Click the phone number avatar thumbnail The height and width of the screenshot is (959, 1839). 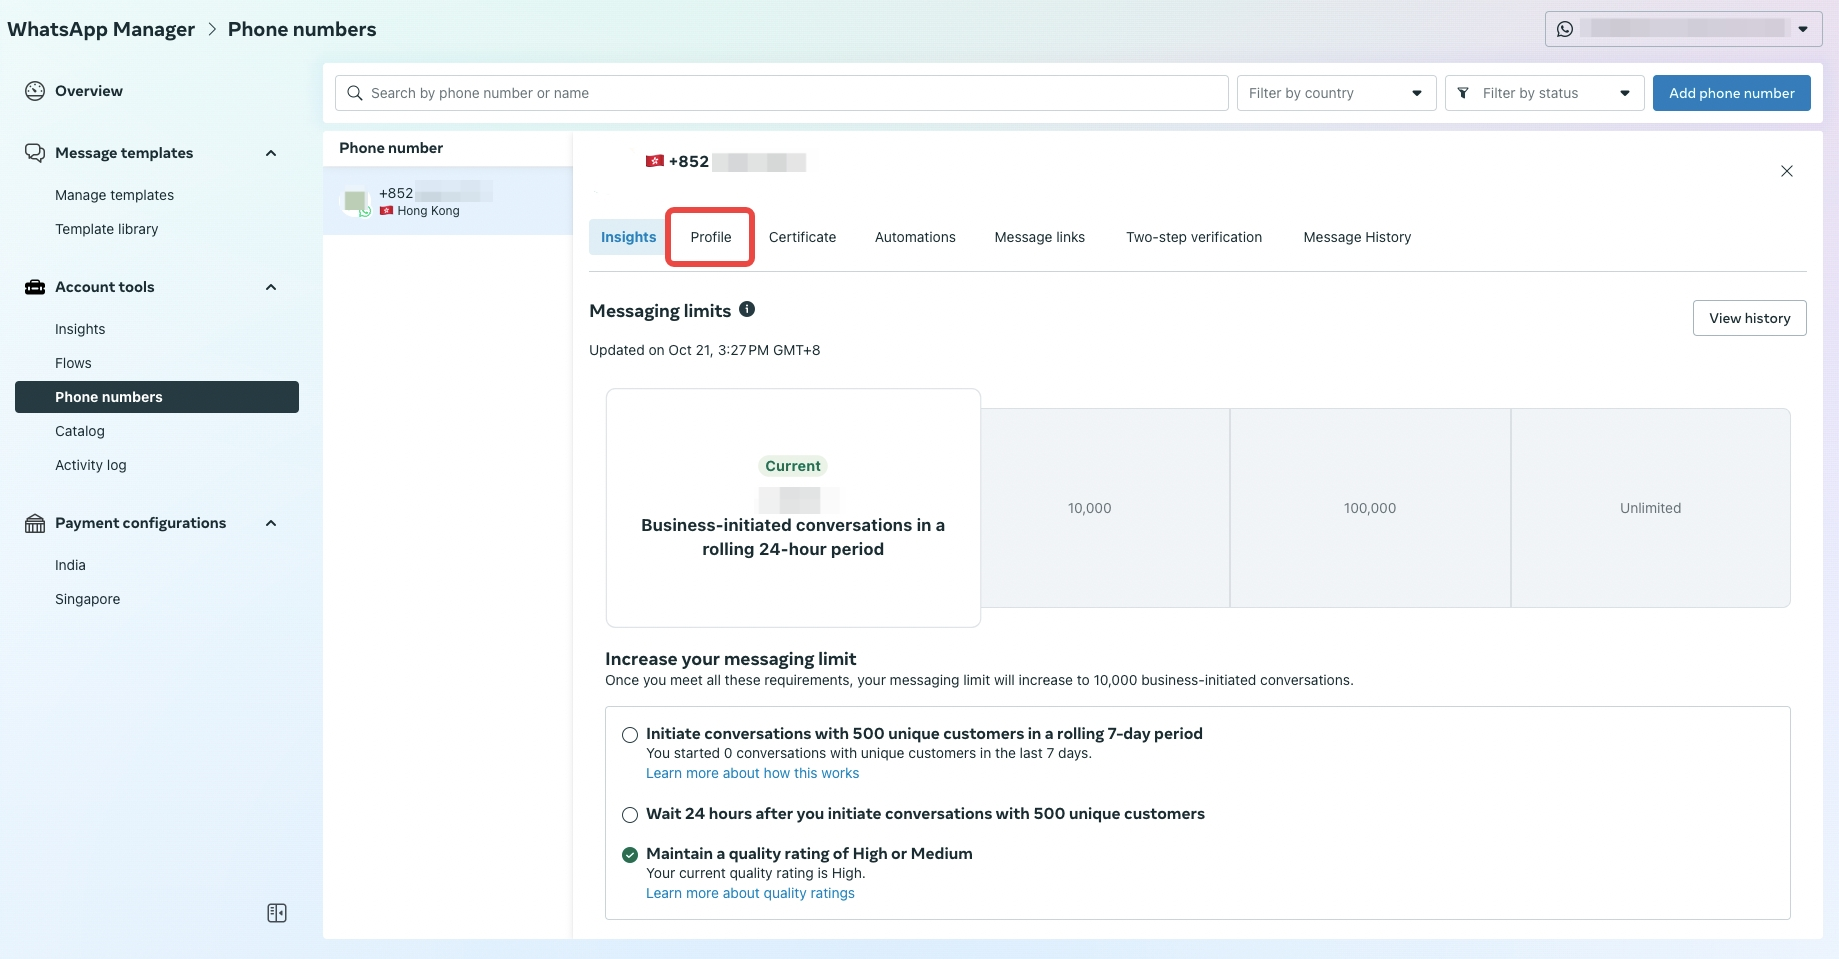pyautogui.click(x=356, y=202)
